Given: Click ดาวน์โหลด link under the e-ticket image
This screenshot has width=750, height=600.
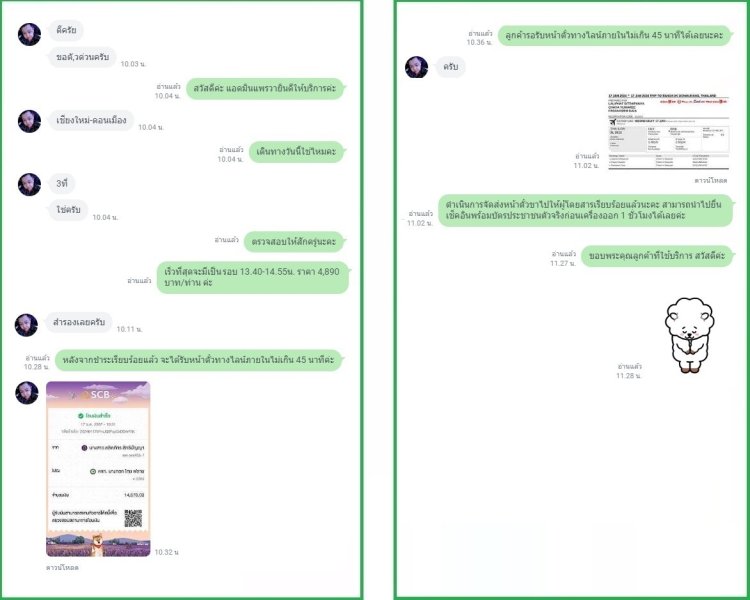Looking at the screenshot, I should click(x=711, y=180).
